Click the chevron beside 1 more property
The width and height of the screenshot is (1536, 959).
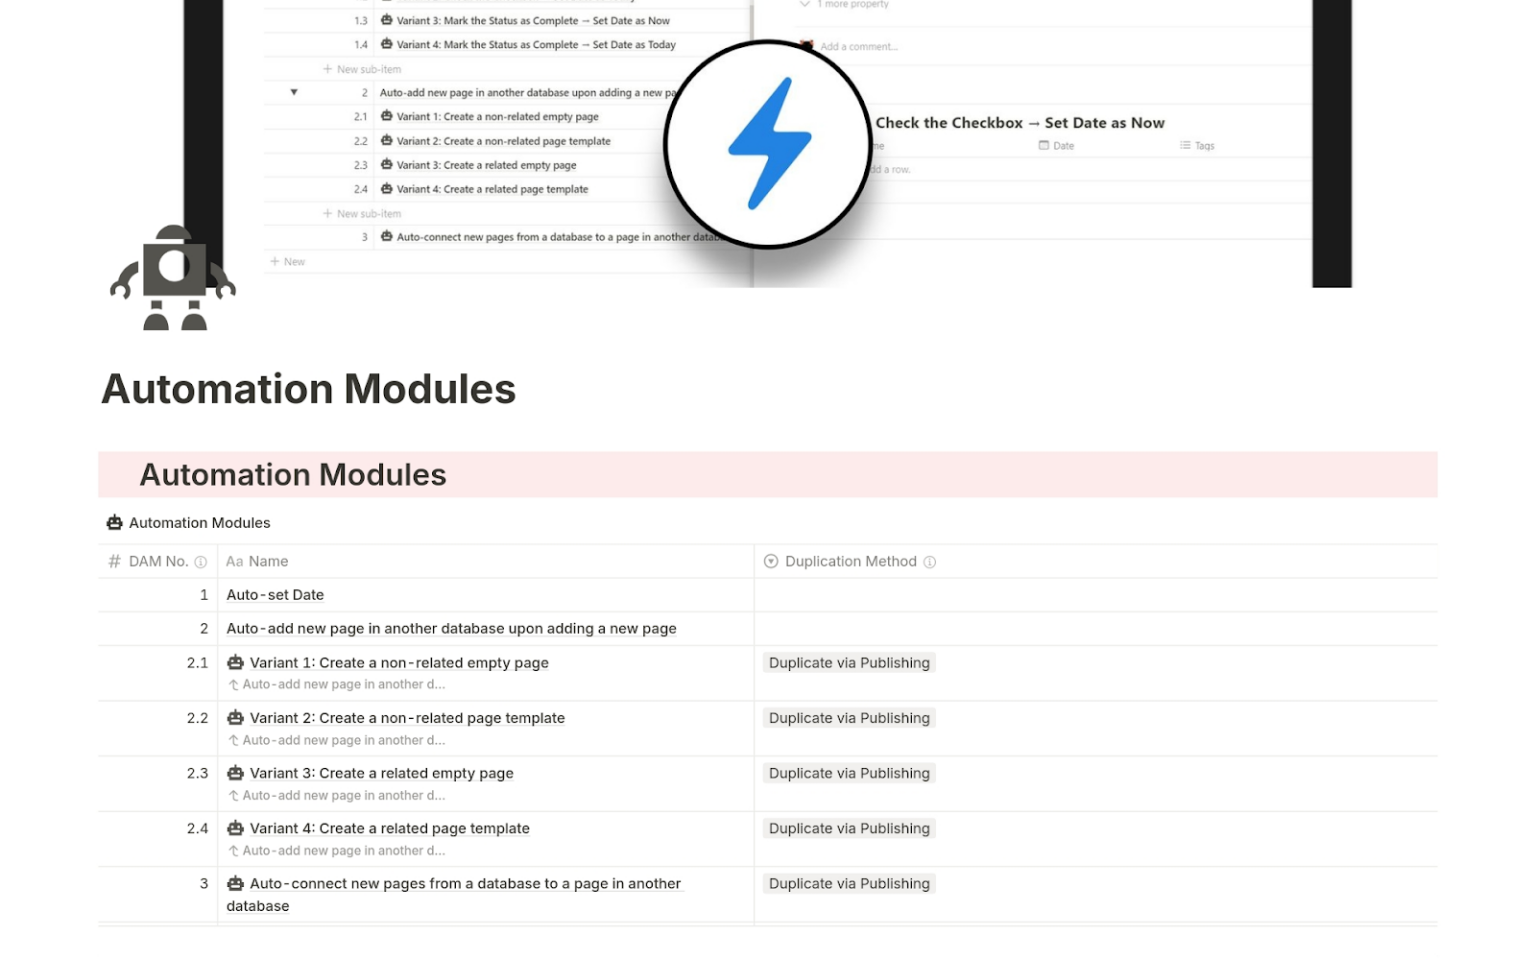click(805, 5)
